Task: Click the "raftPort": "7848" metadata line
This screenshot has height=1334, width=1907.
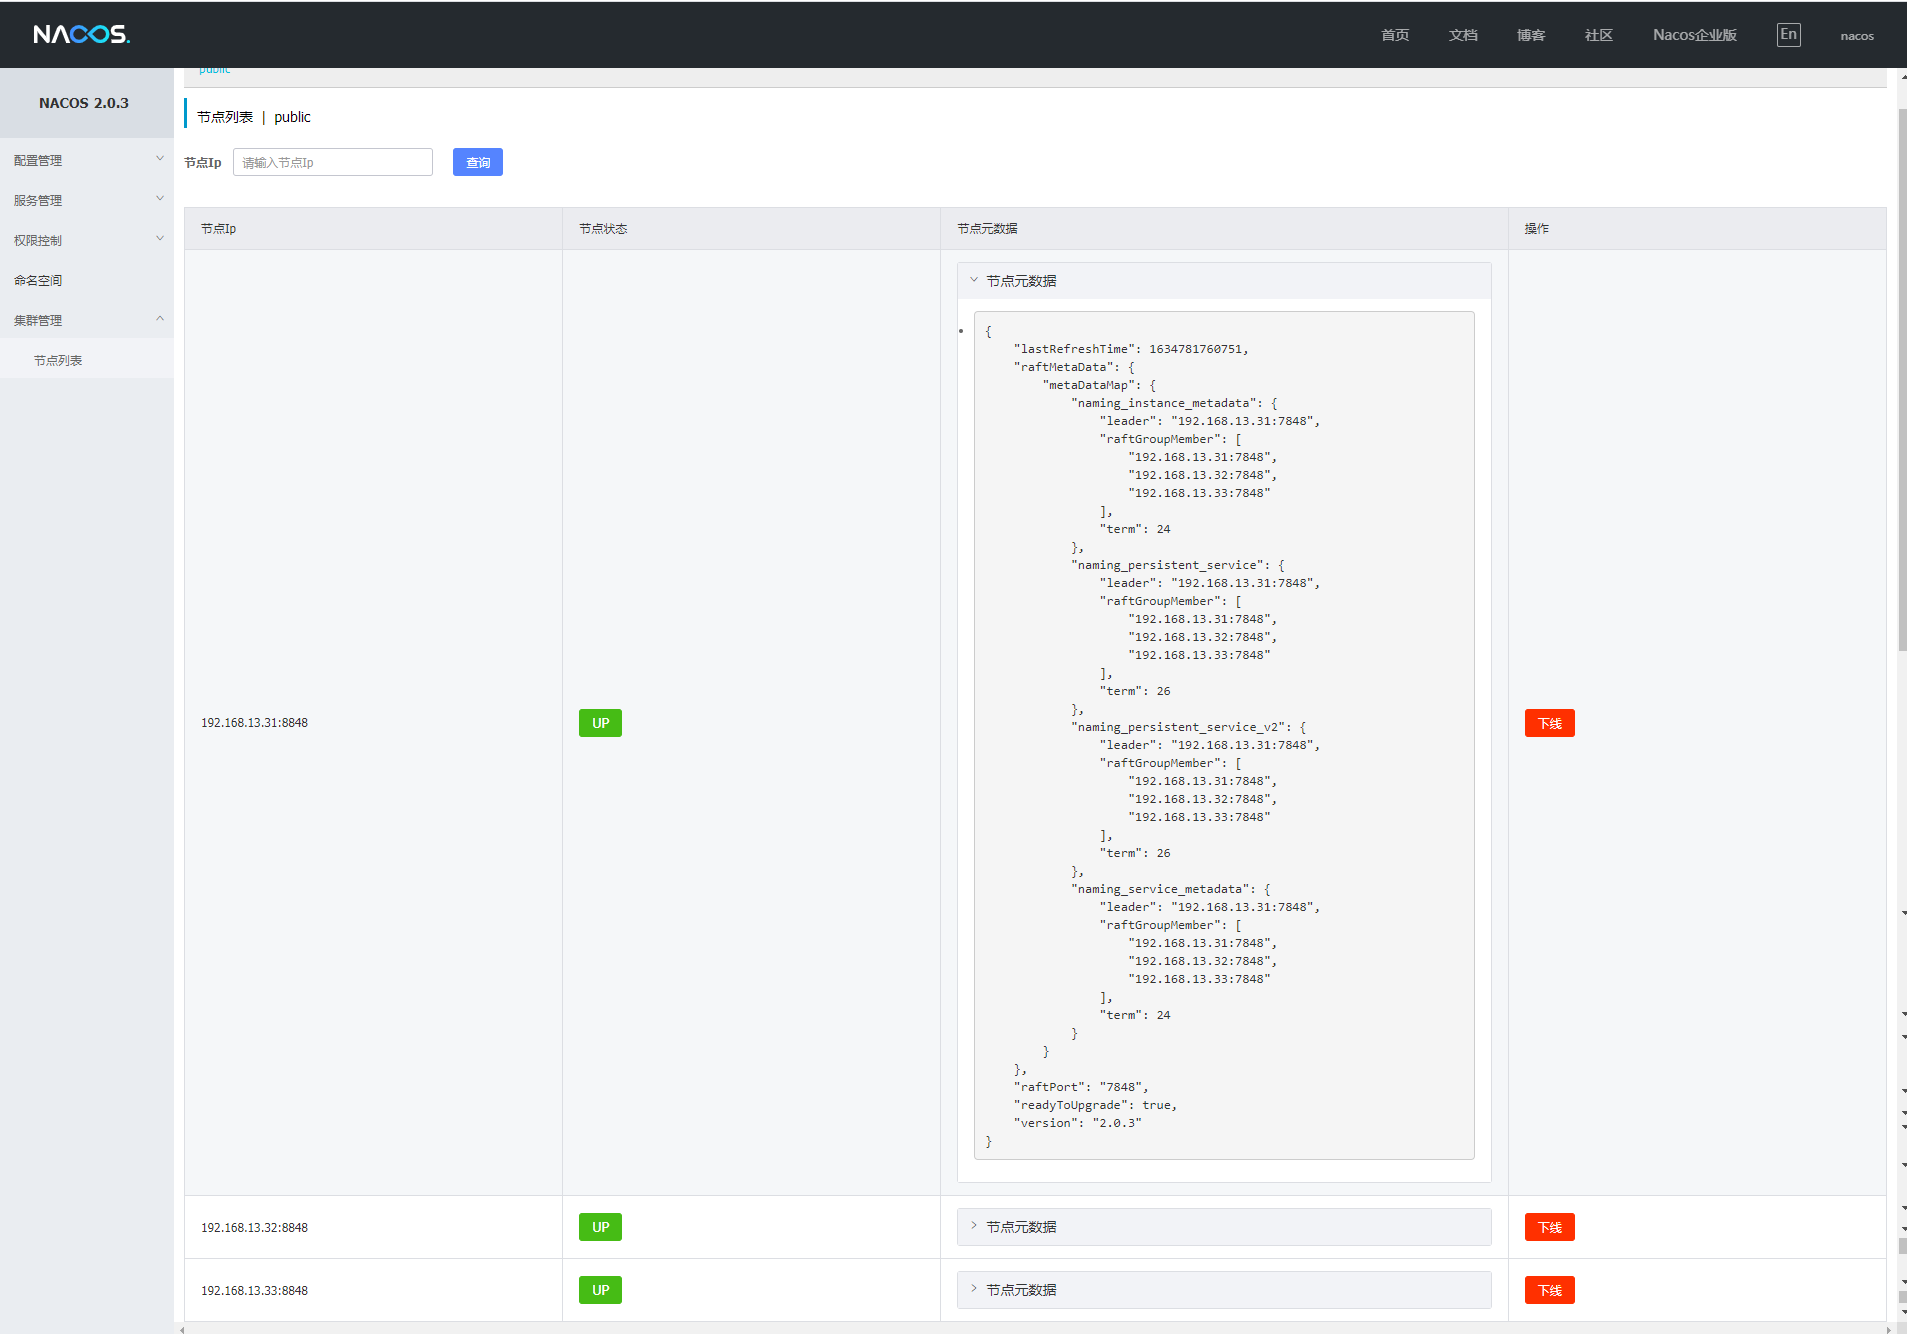Action: [1081, 1087]
